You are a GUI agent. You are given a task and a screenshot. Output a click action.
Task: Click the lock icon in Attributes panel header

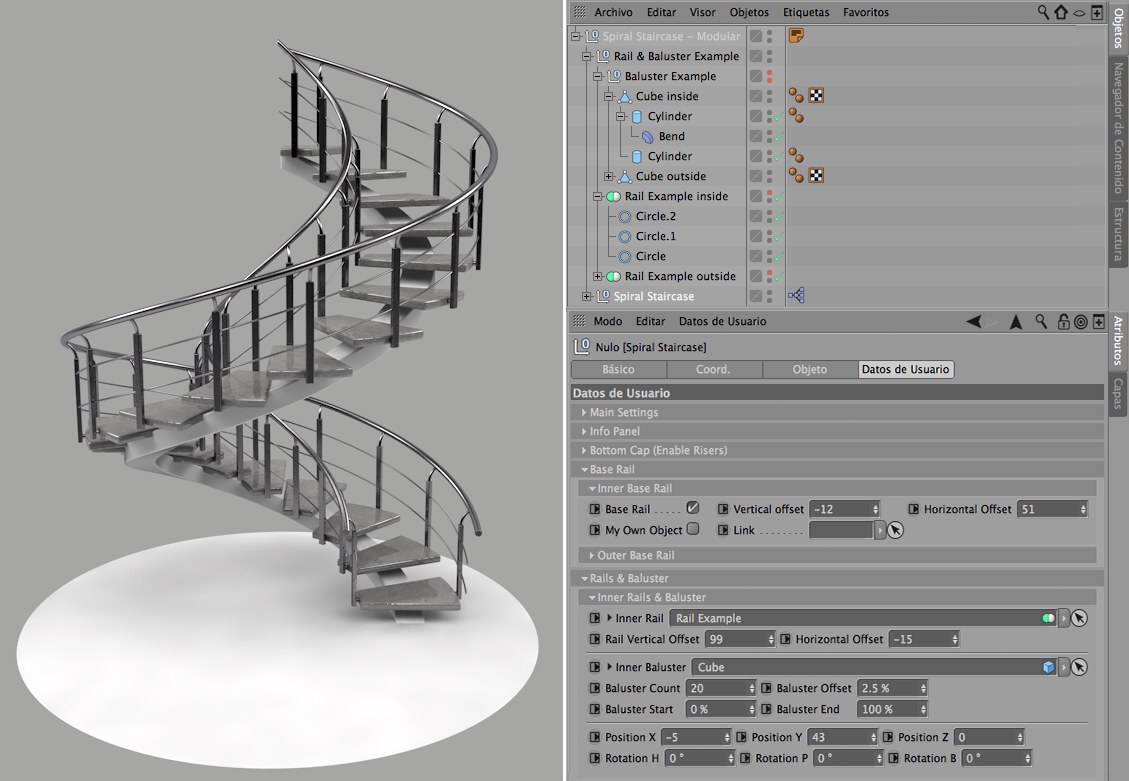click(1062, 322)
